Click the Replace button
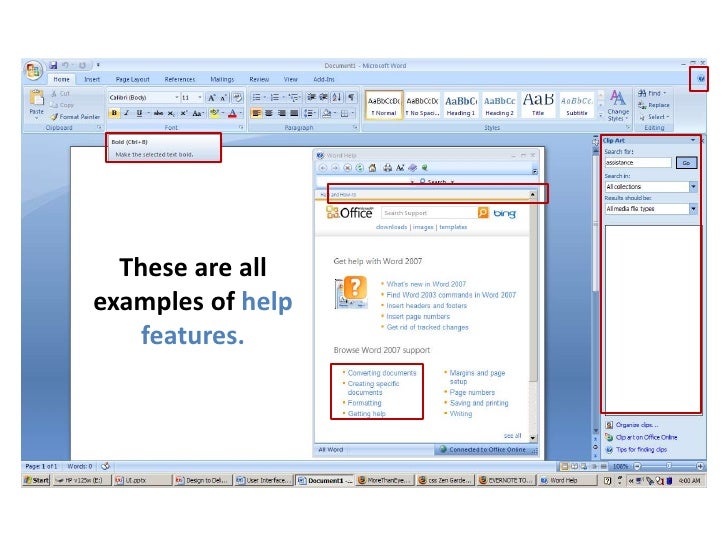The height and width of the screenshot is (546, 728). pyautogui.click(x=654, y=105)
